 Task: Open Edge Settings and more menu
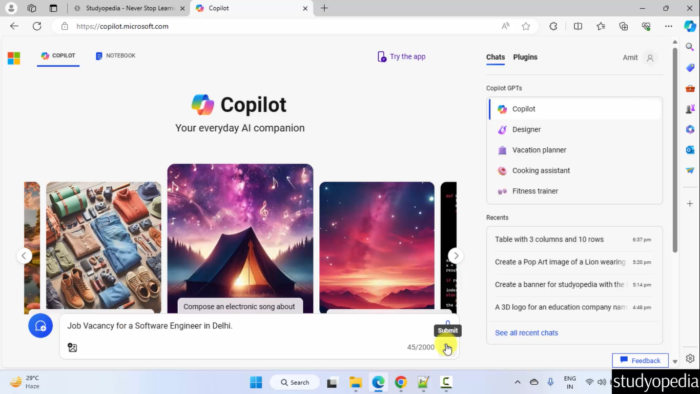click(668, 26)
